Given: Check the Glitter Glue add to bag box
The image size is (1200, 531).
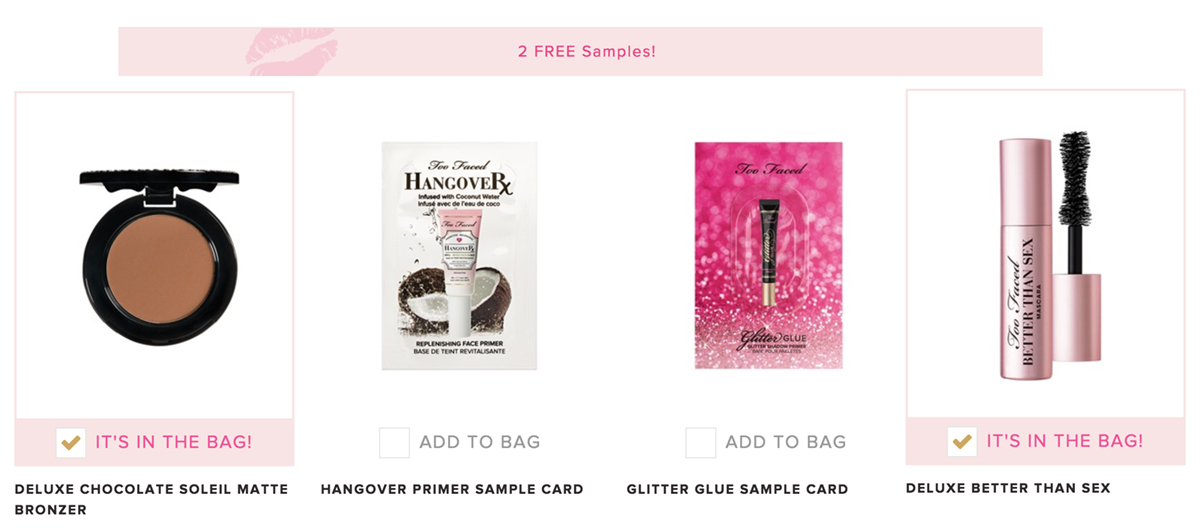Looking at the screenshot, I should (700, 442).
